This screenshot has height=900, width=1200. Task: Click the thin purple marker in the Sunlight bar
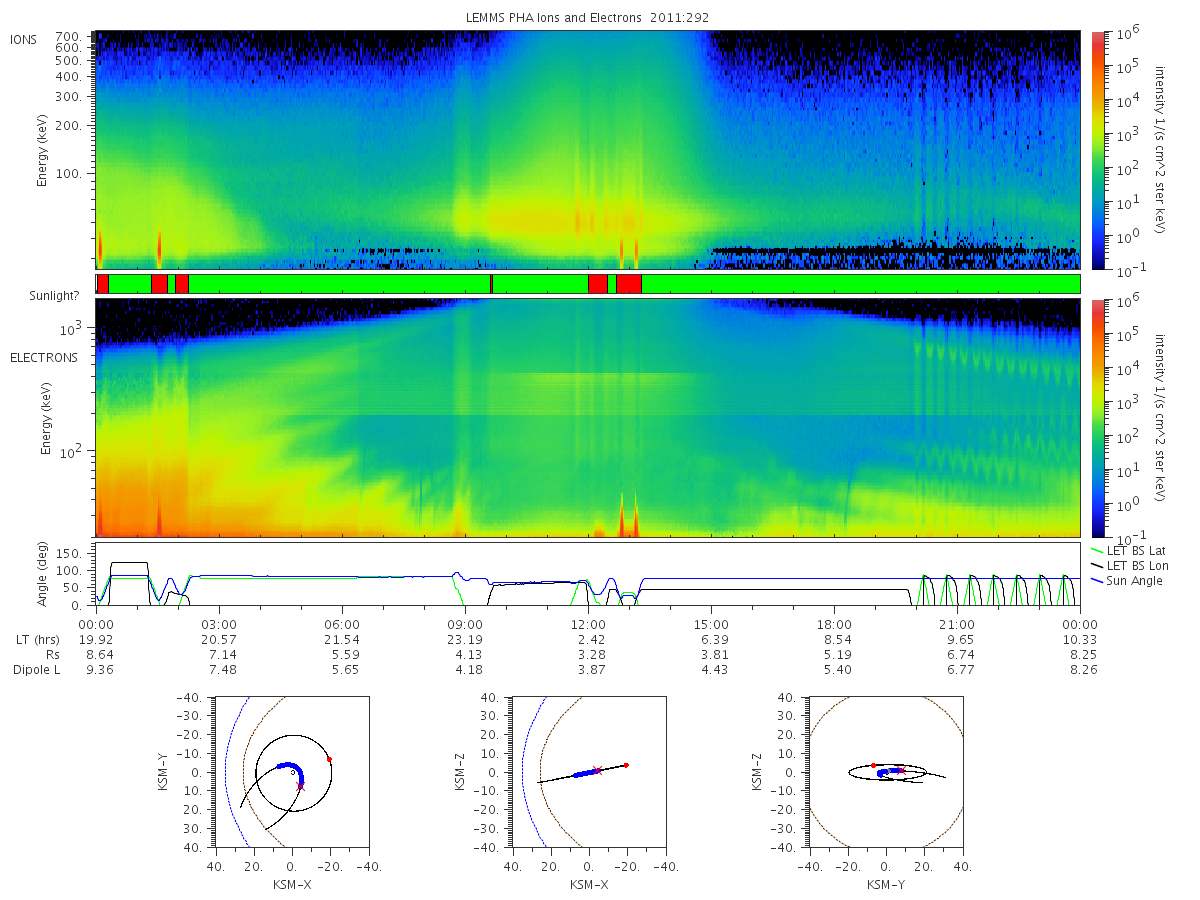[491, 284]
